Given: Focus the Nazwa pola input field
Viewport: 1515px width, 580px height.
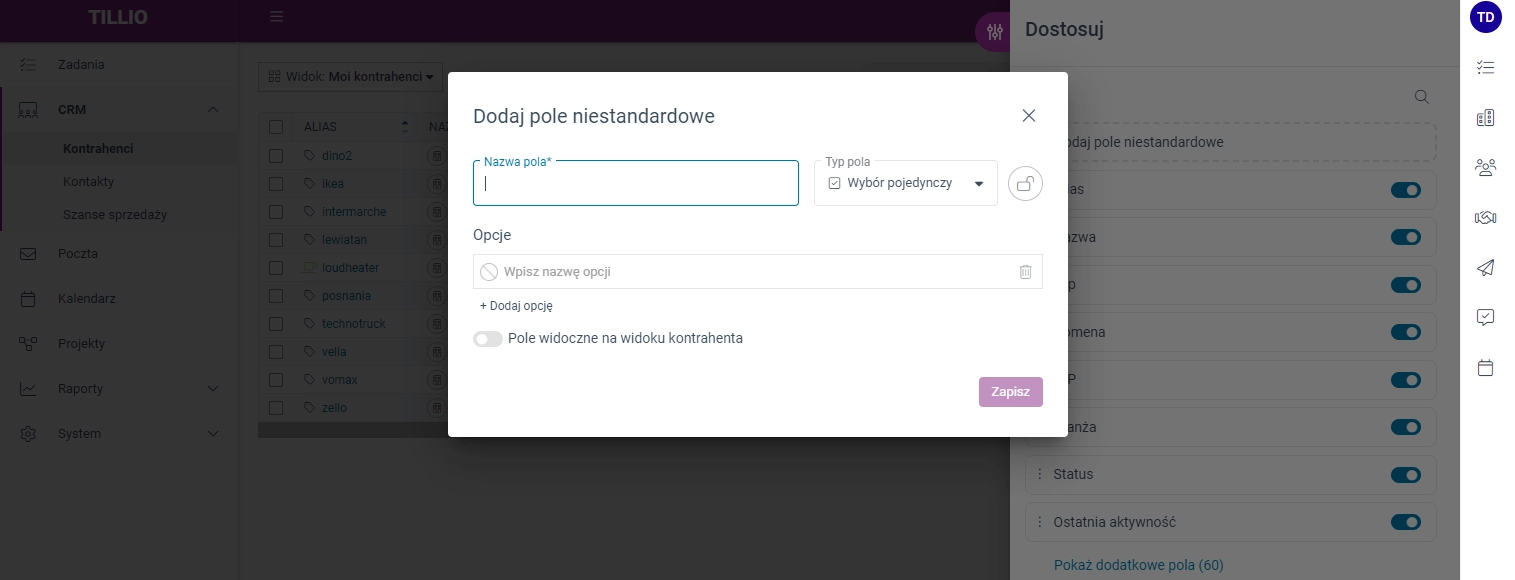Looking at the screenshot, I should point(636,183).
